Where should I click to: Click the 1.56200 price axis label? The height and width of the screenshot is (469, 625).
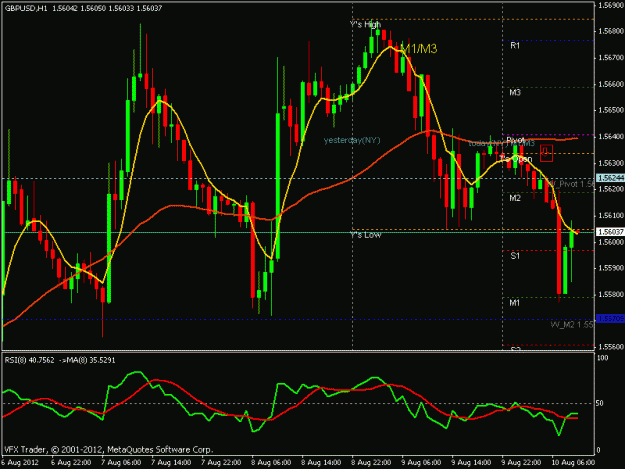click(x=611, y=189)
